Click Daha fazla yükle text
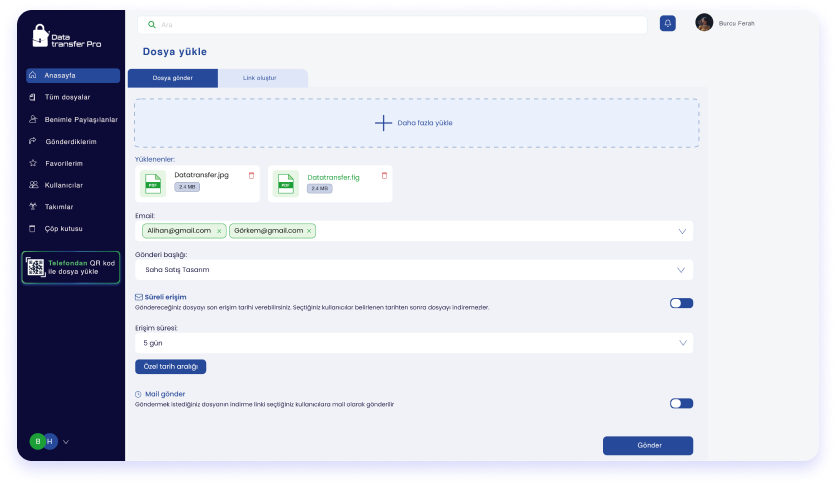Viewport: 836px width, 485px height. [425, 123]
